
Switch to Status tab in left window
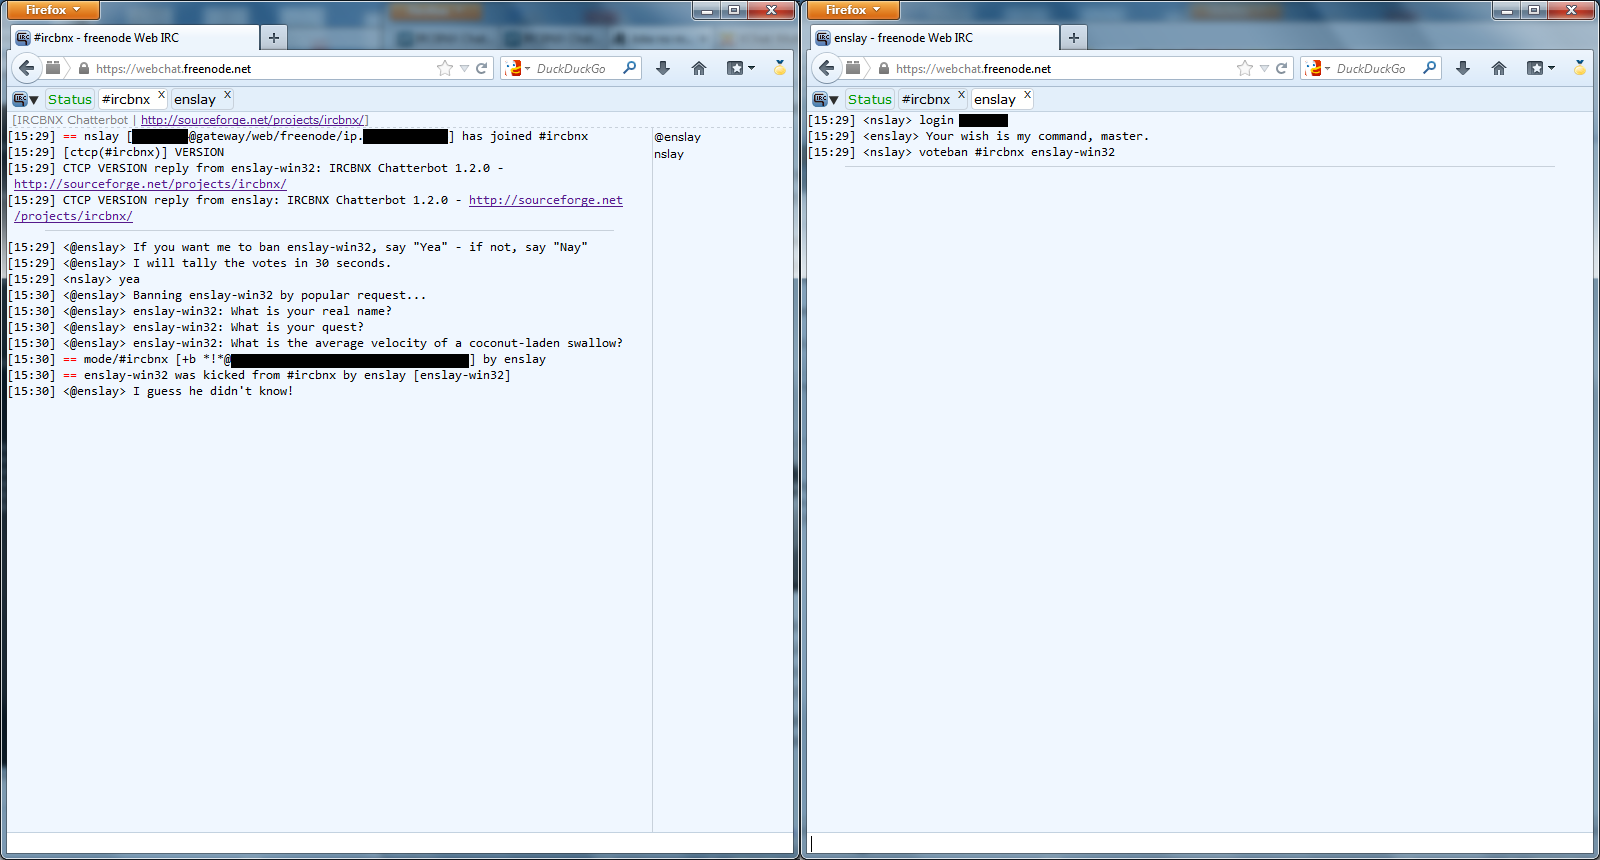70,99
